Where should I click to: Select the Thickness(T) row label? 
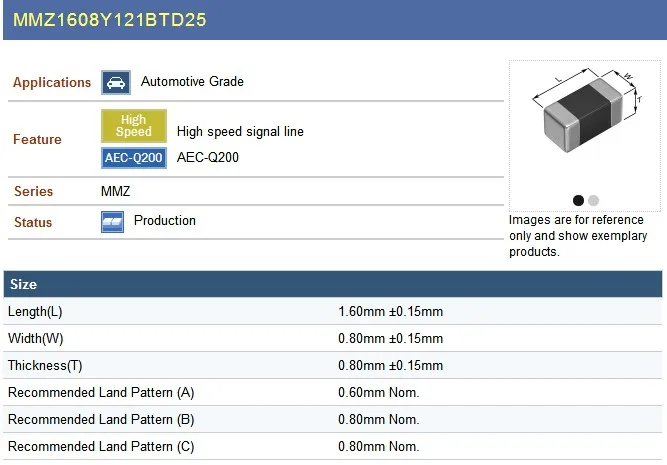[45, 366]
